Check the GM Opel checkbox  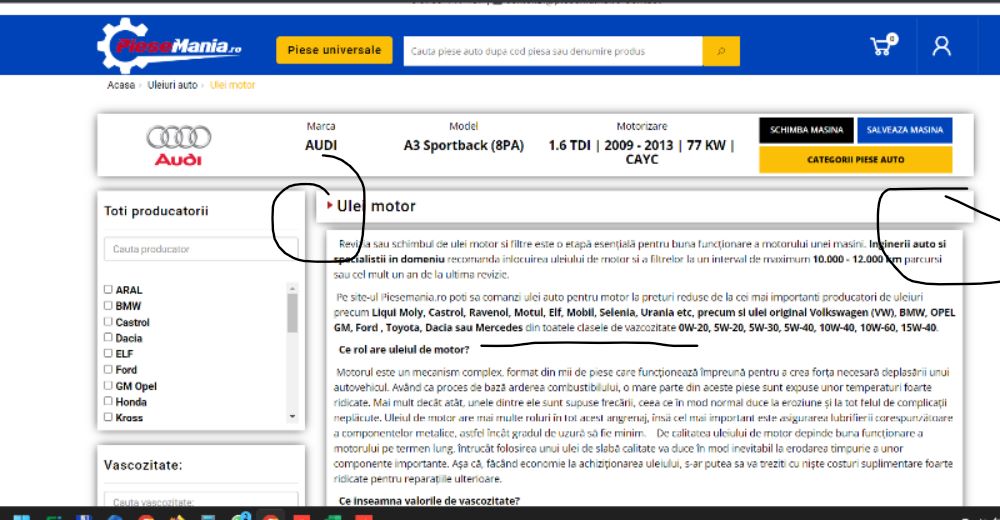point(108,385)
